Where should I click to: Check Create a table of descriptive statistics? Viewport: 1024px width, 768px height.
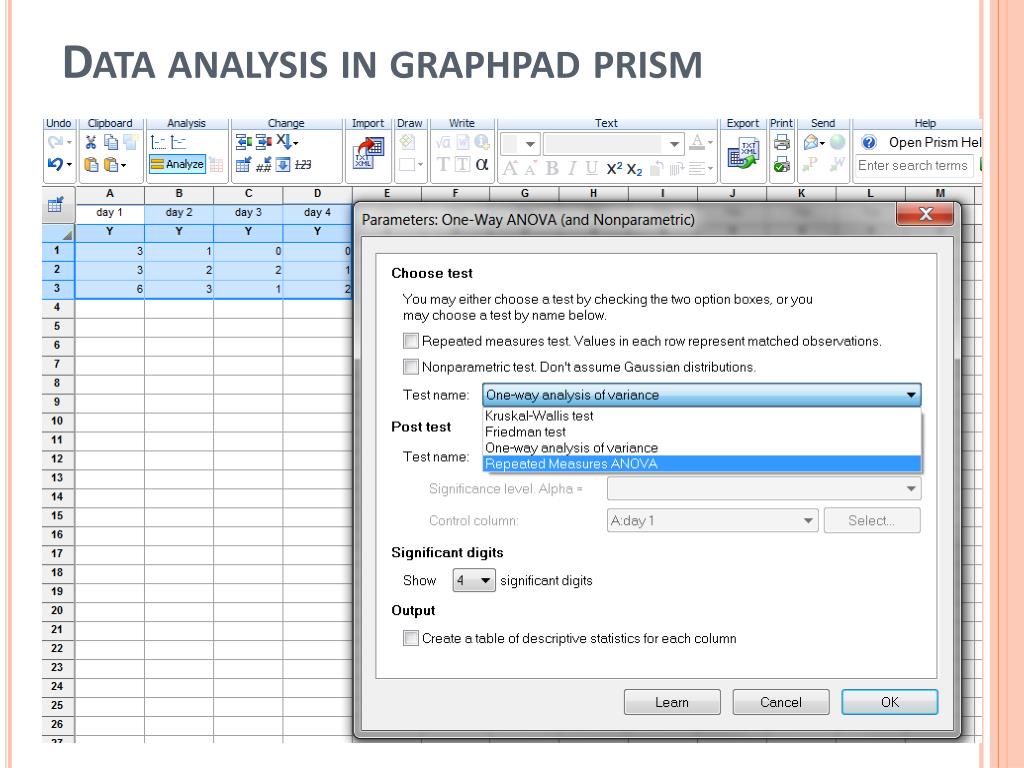click(x=411, y=638)
